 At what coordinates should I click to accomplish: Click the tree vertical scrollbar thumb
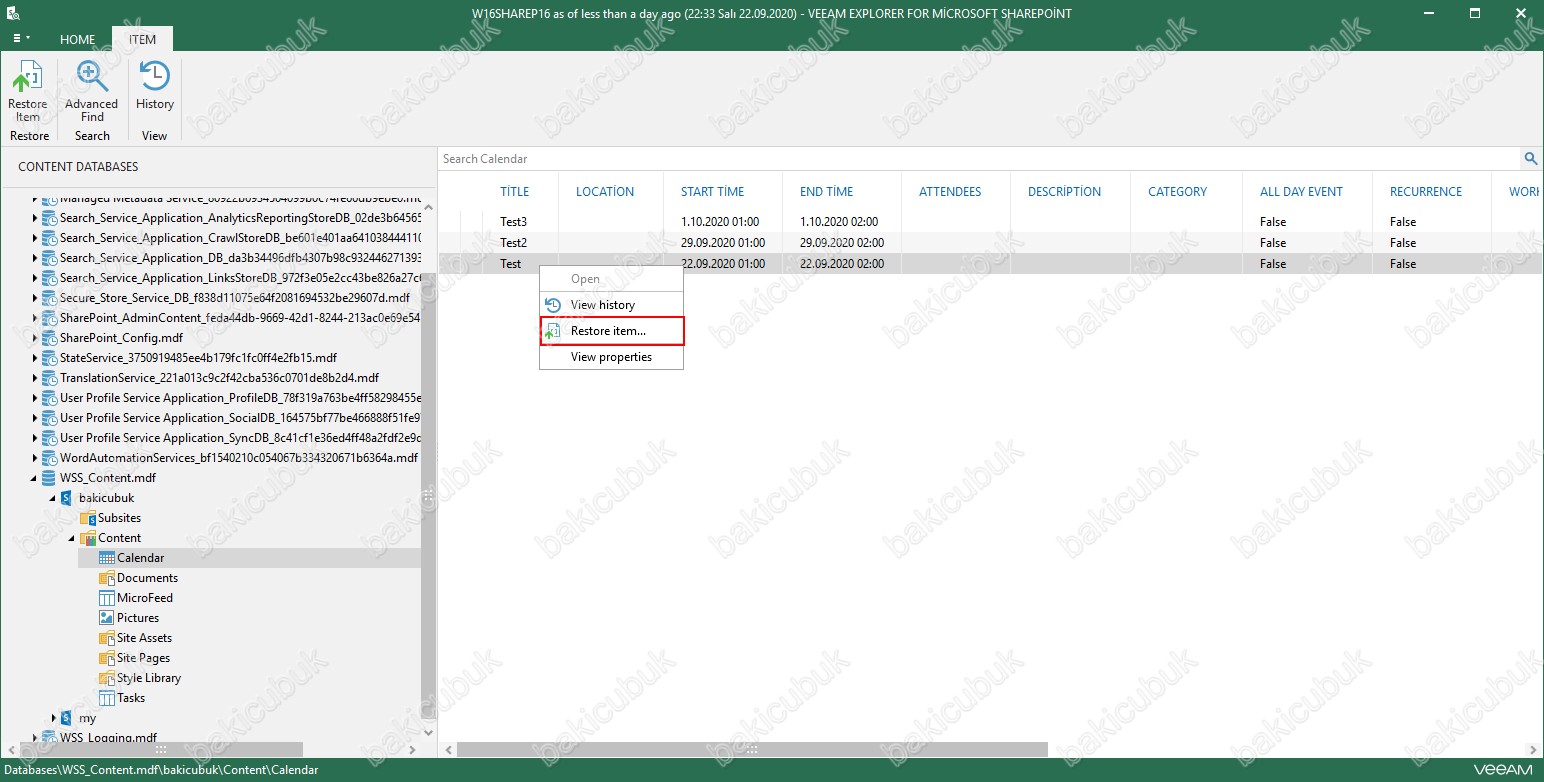pos(429,495)
